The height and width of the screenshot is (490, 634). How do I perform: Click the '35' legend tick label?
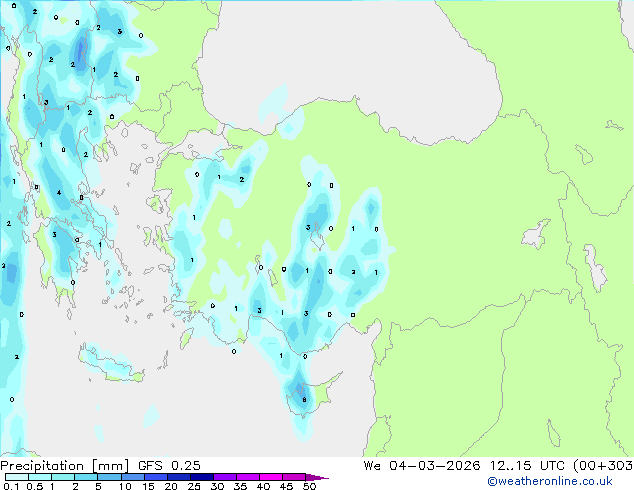click(x=240, y=486)
